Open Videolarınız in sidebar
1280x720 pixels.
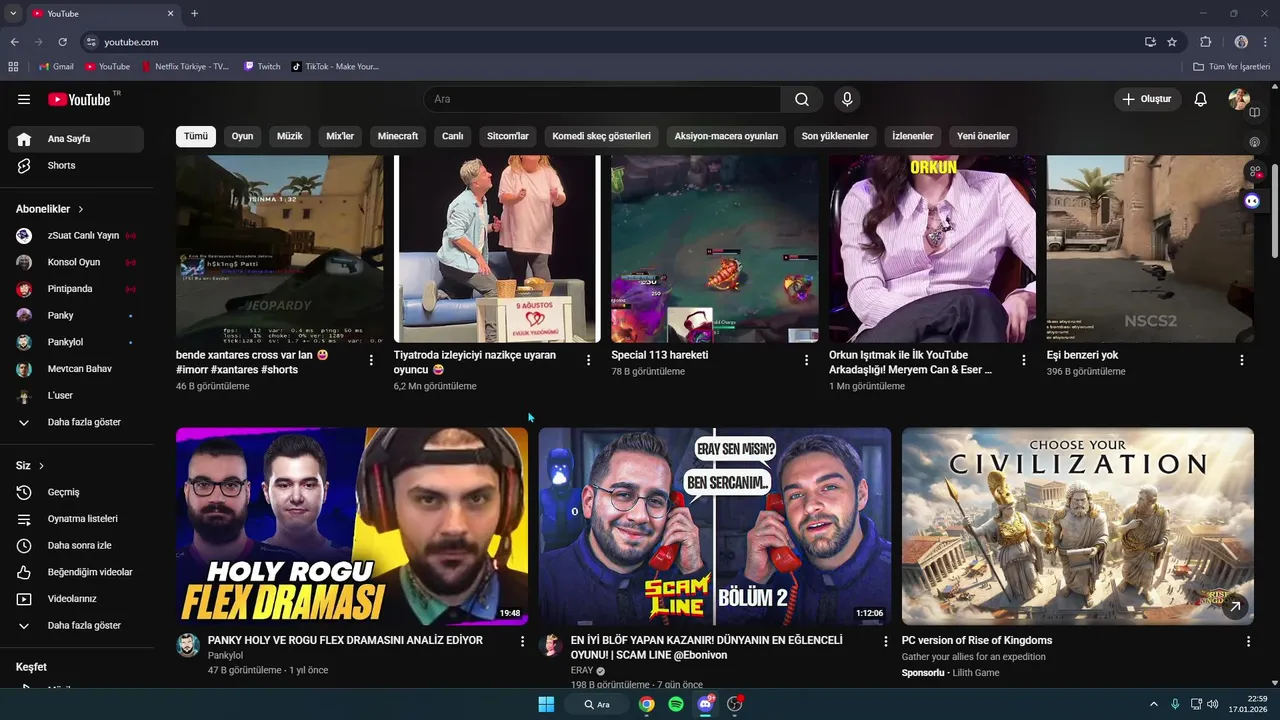[76, 599]
